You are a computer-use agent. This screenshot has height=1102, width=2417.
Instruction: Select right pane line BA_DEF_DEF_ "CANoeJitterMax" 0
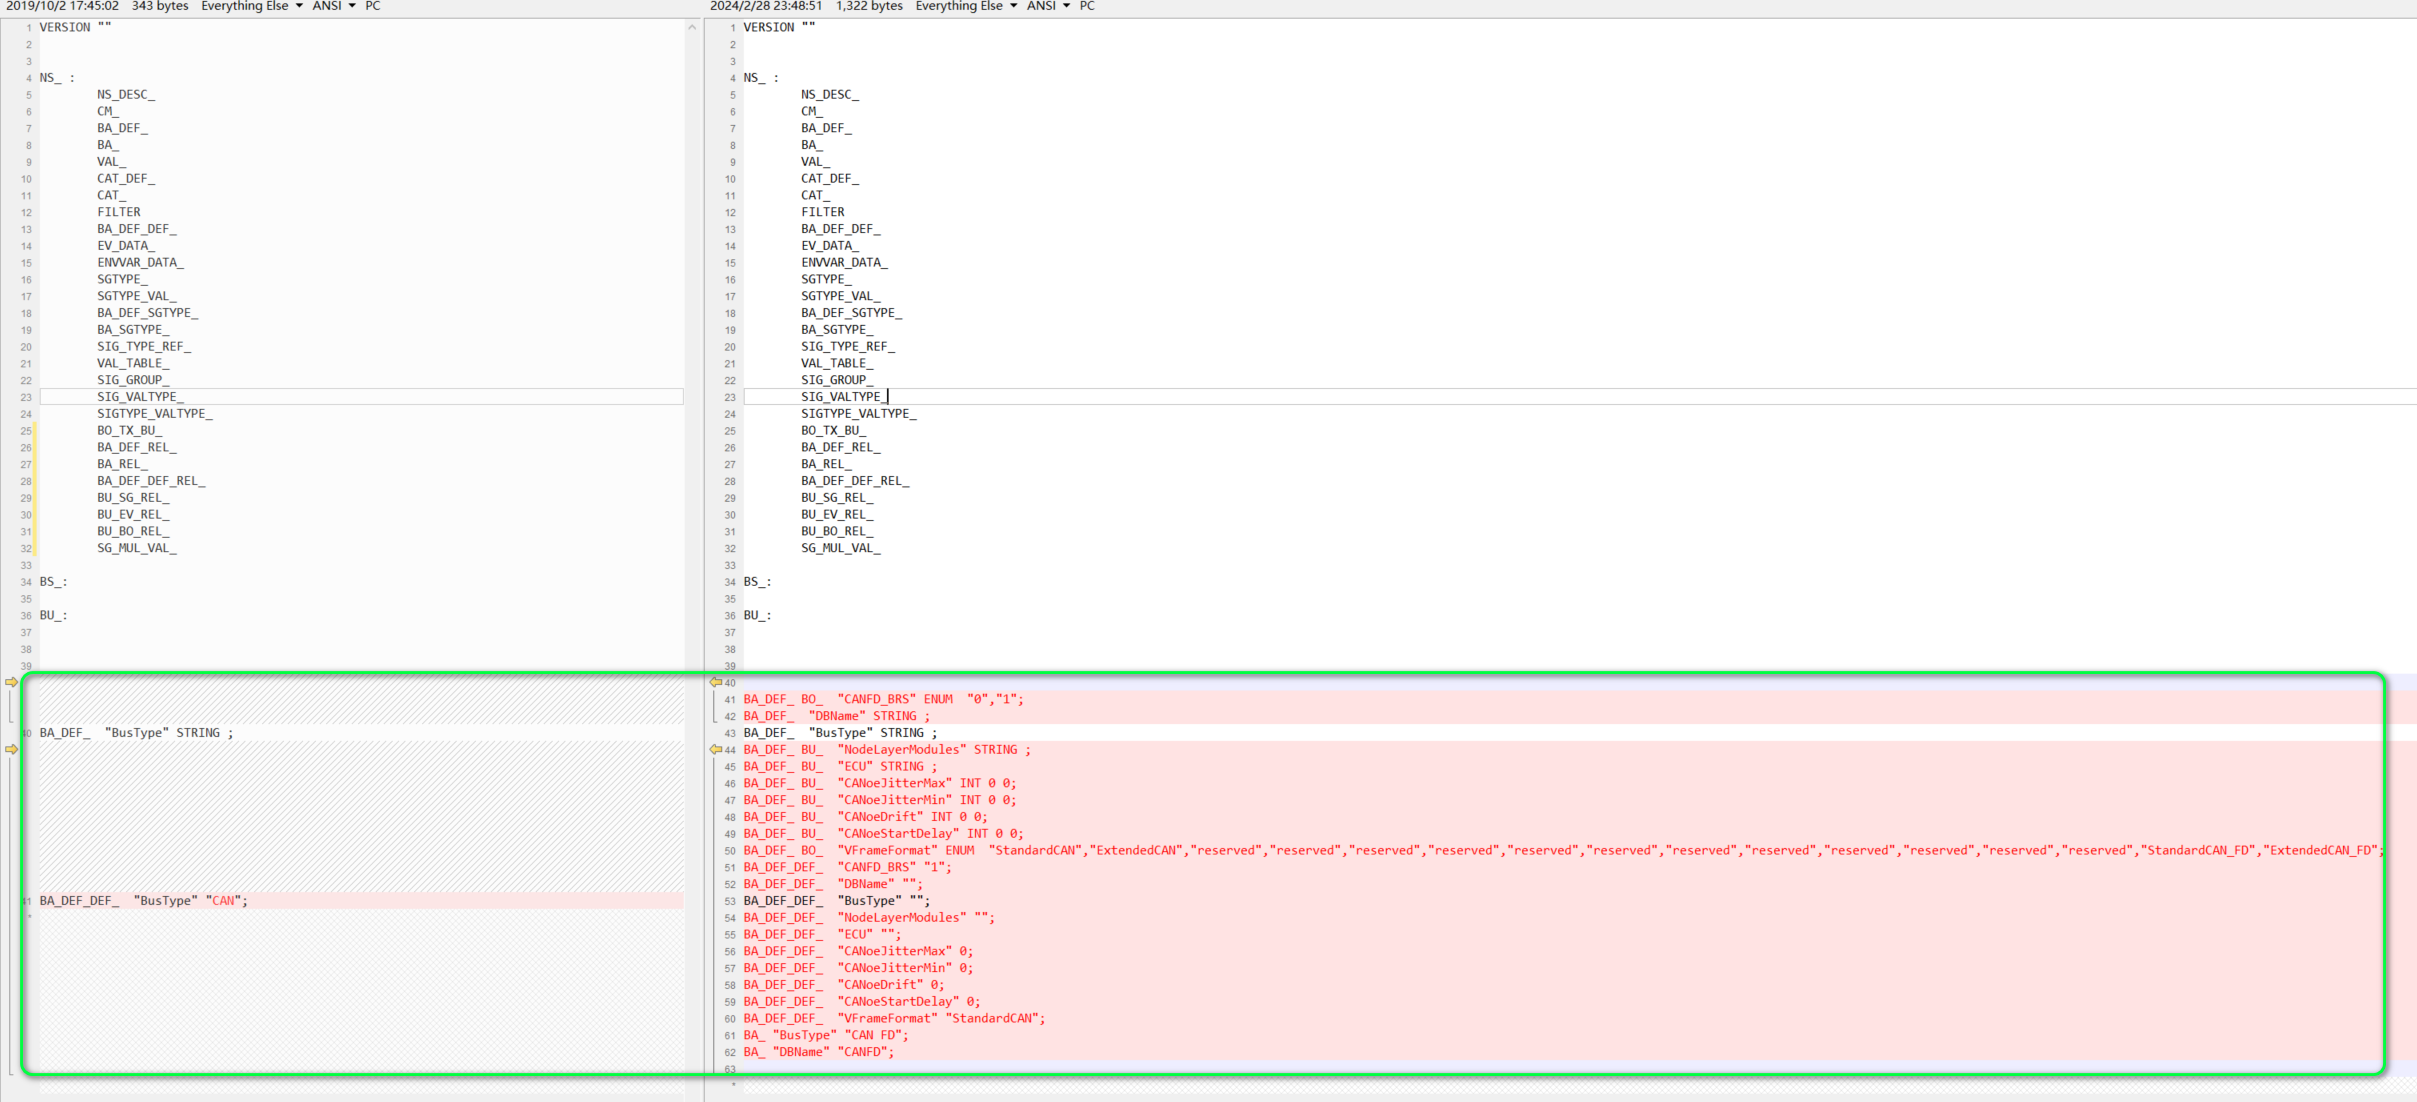coord(858,951)
